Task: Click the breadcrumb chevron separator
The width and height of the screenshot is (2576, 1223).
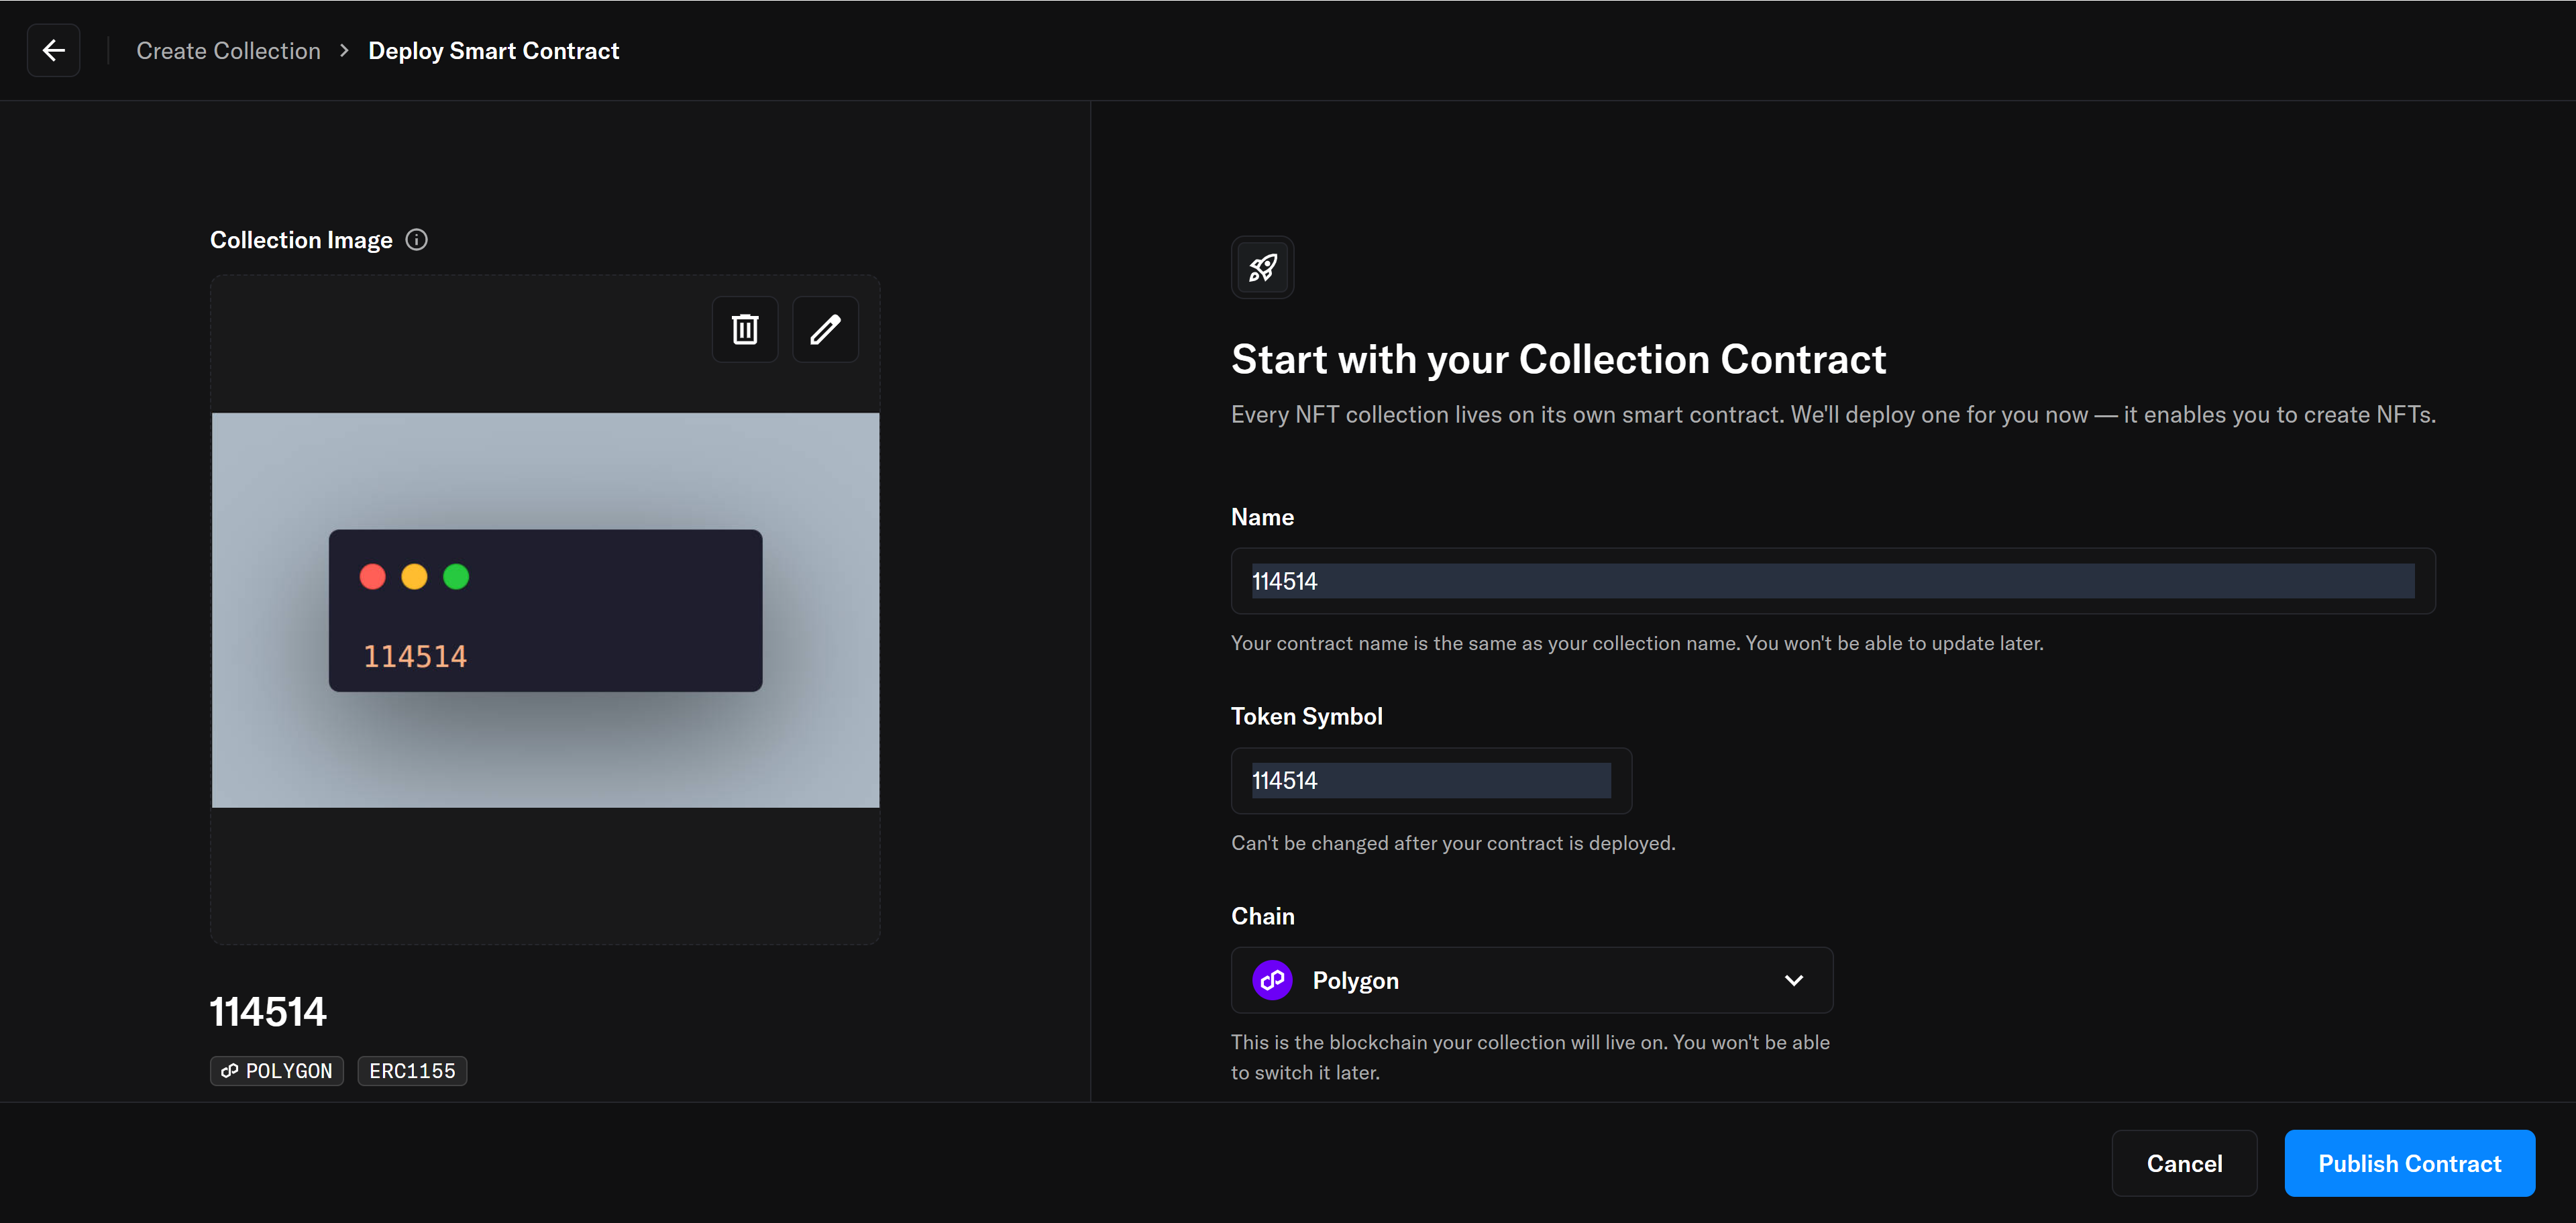Action: coord(345,50)
